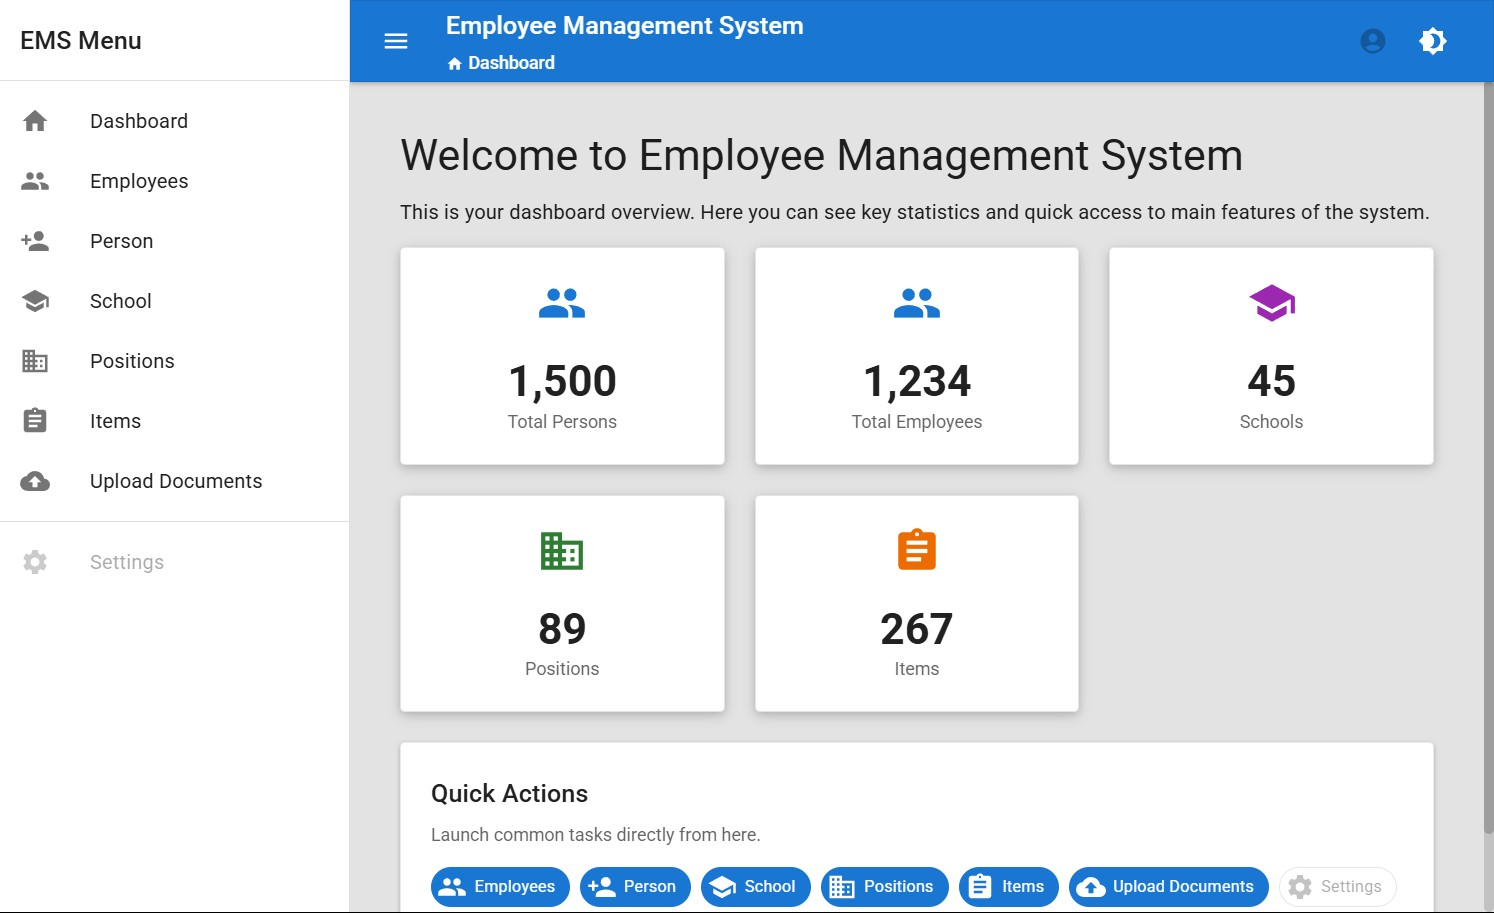
Task: Toggle the hamburger menu in header
Action: [396, 41]
